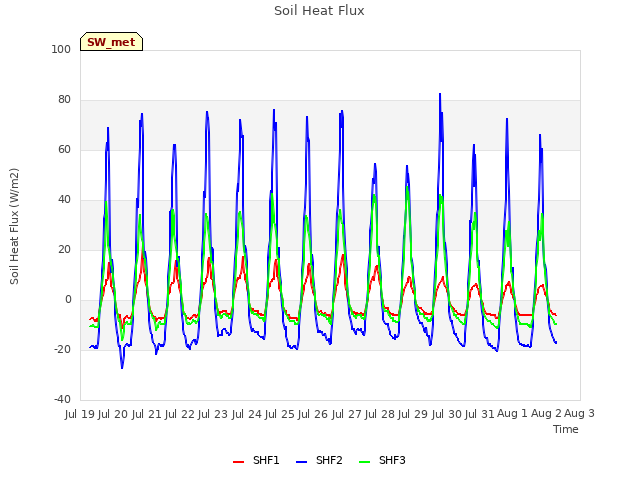Image resolution: width=640 pixels, height=480 pixels.
Task: Click the Jul 28 x-axis date label
Action: [x=380, y=414]
